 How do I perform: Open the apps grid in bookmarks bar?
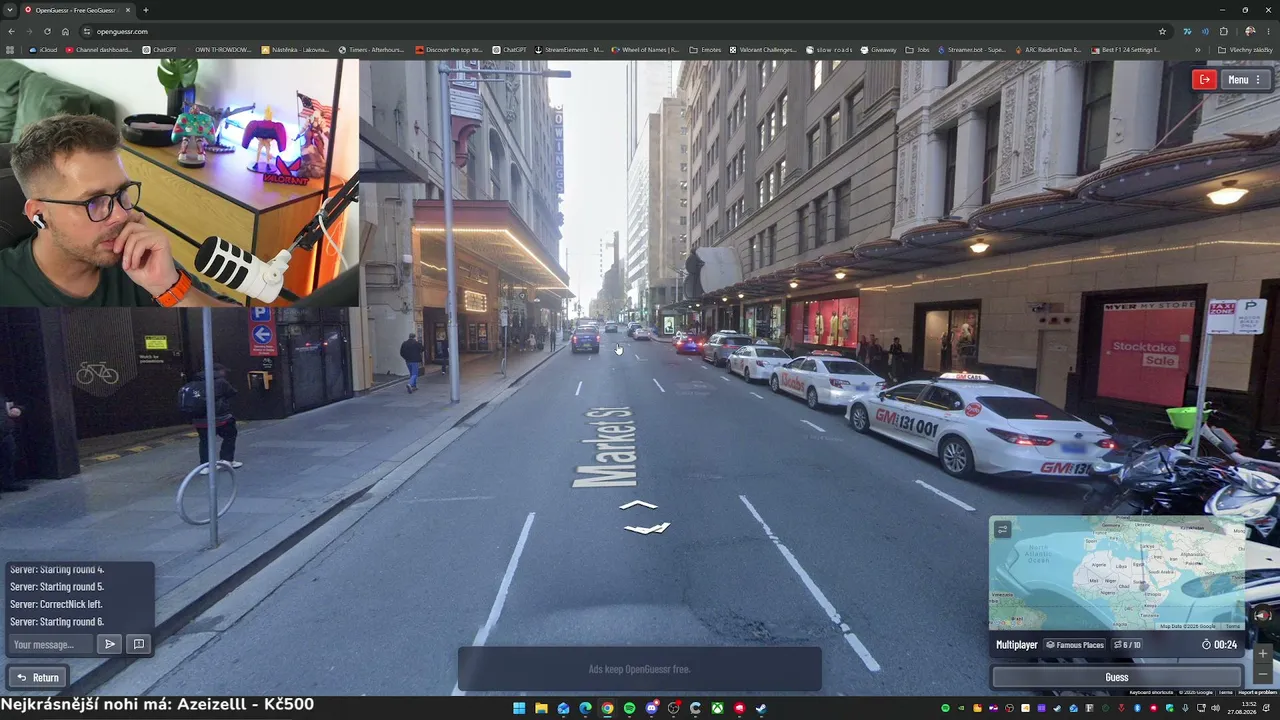tap(10, 49)
